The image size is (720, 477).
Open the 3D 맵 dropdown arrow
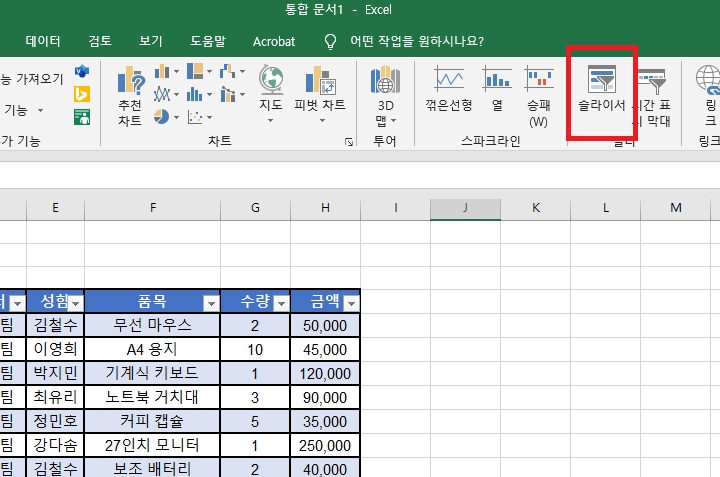[394, 121]
